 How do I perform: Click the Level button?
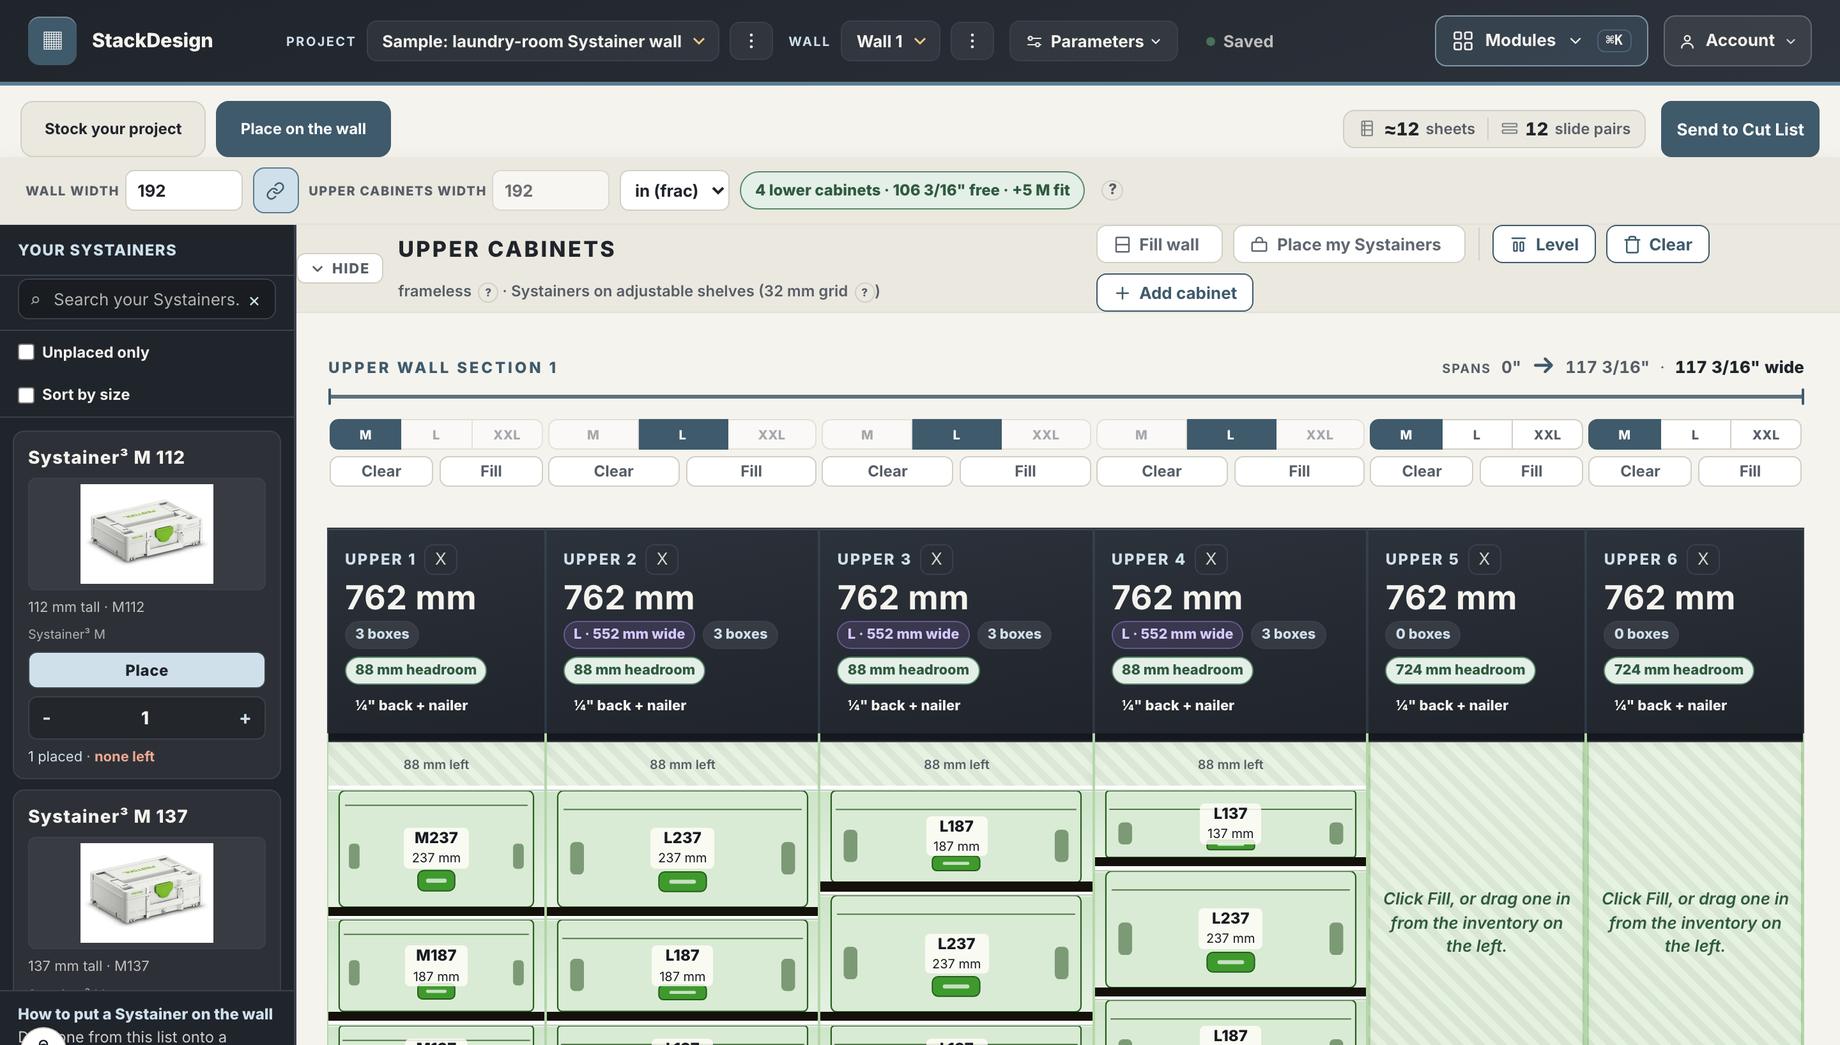point(1544,244)
